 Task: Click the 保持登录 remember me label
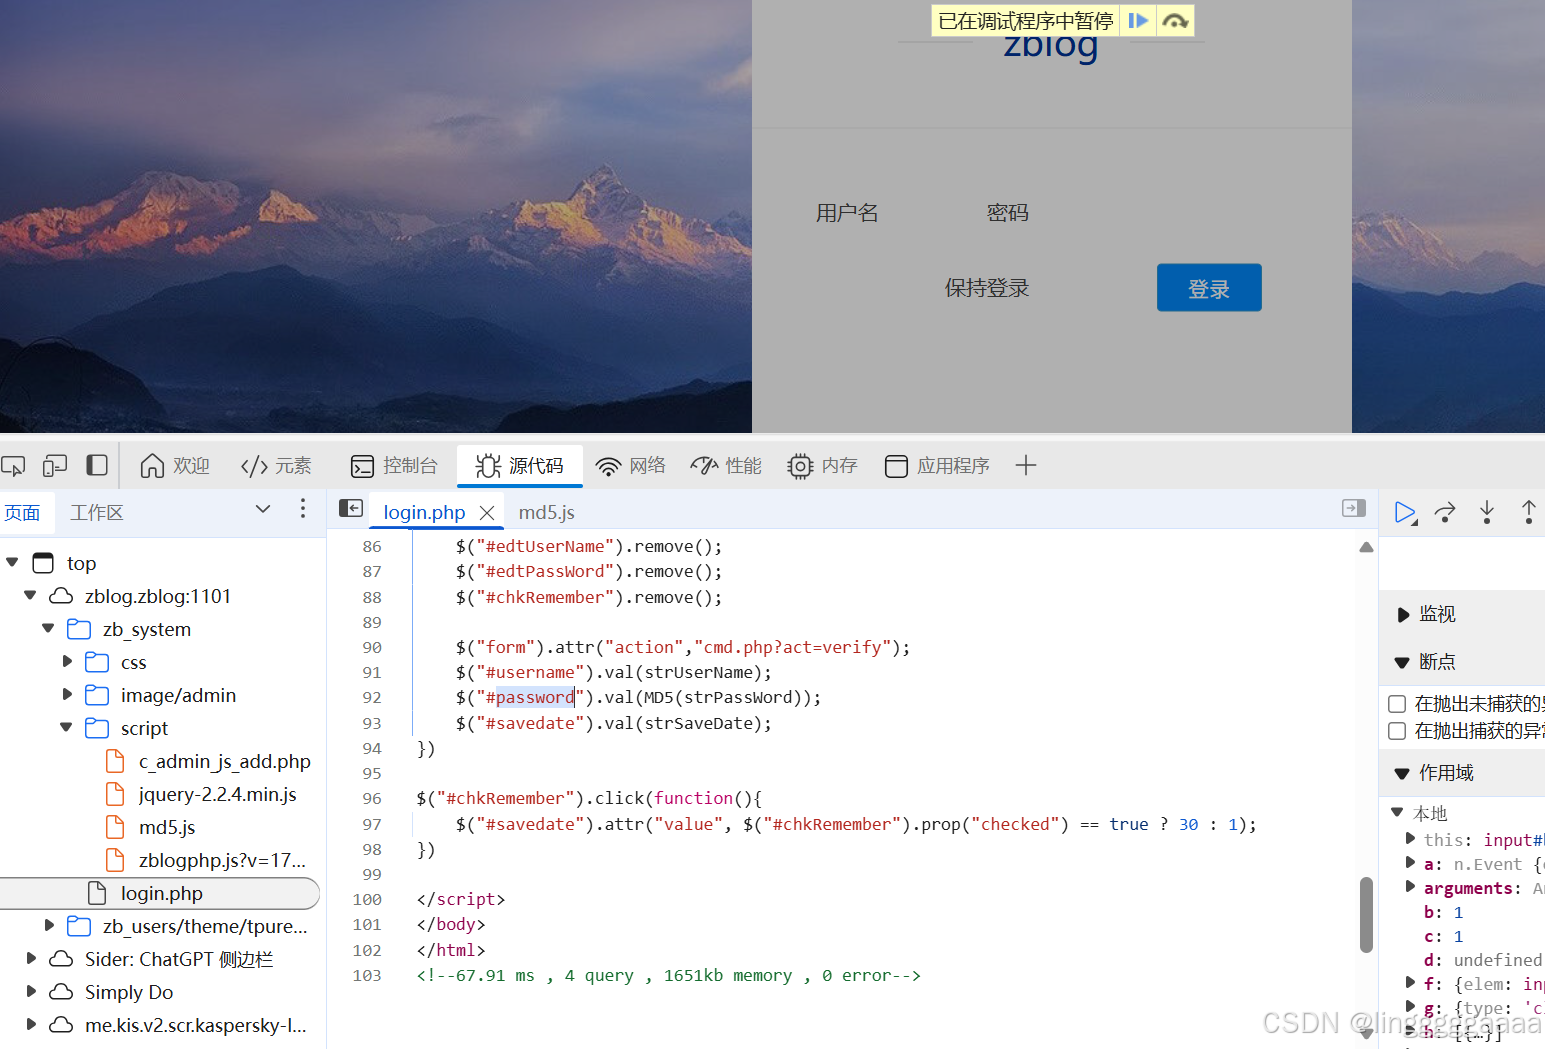click(987, 288)
